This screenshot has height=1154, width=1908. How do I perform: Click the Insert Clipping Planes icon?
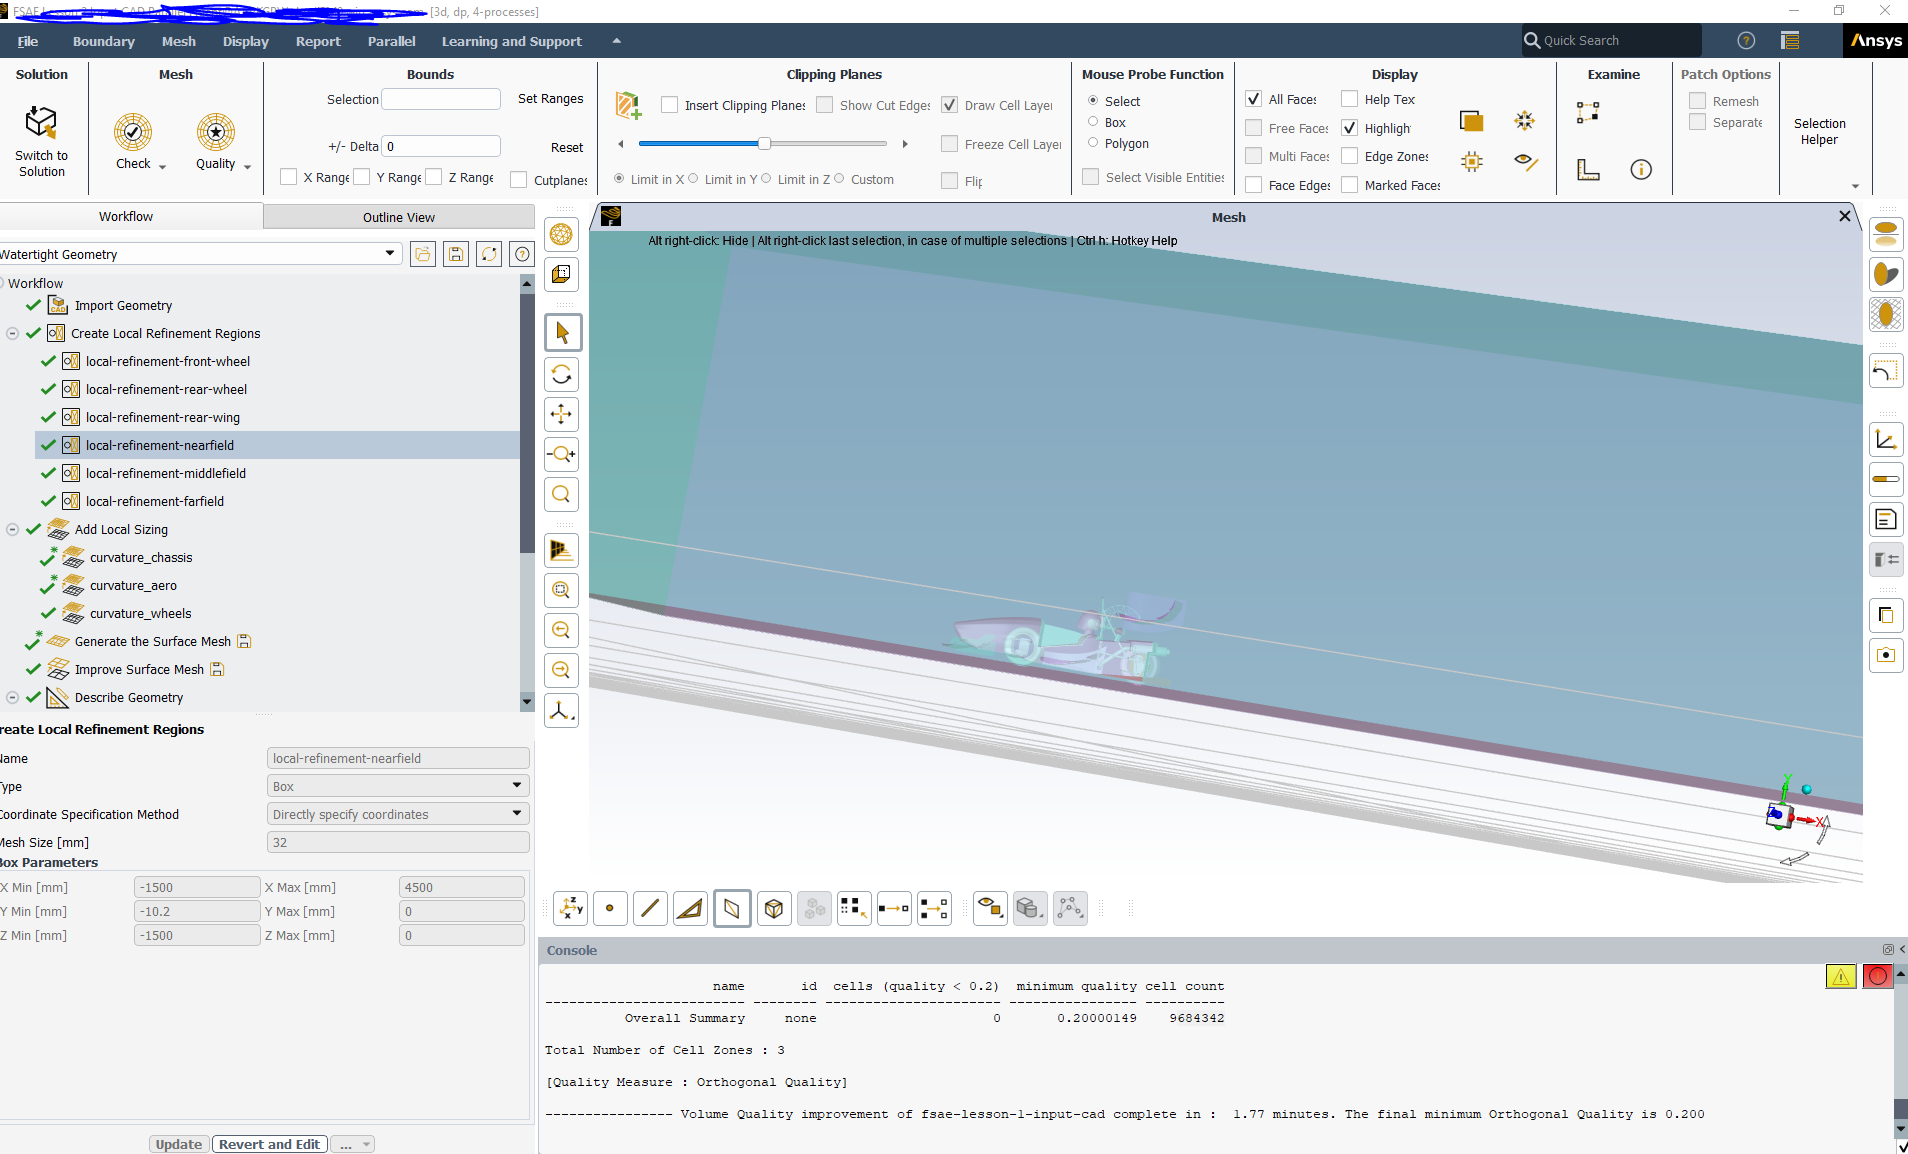(628, 105)
